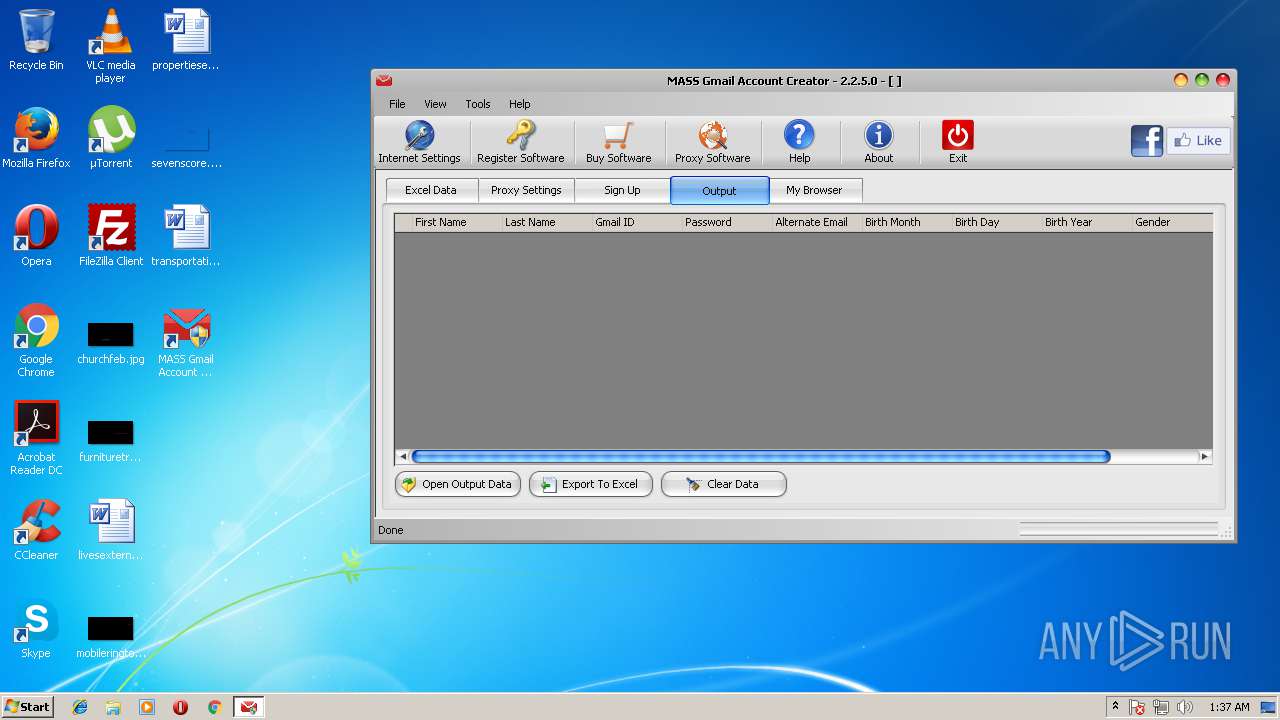Select the FileZilla Client shortcut
1280x720 pixels.
click(110, 236)
